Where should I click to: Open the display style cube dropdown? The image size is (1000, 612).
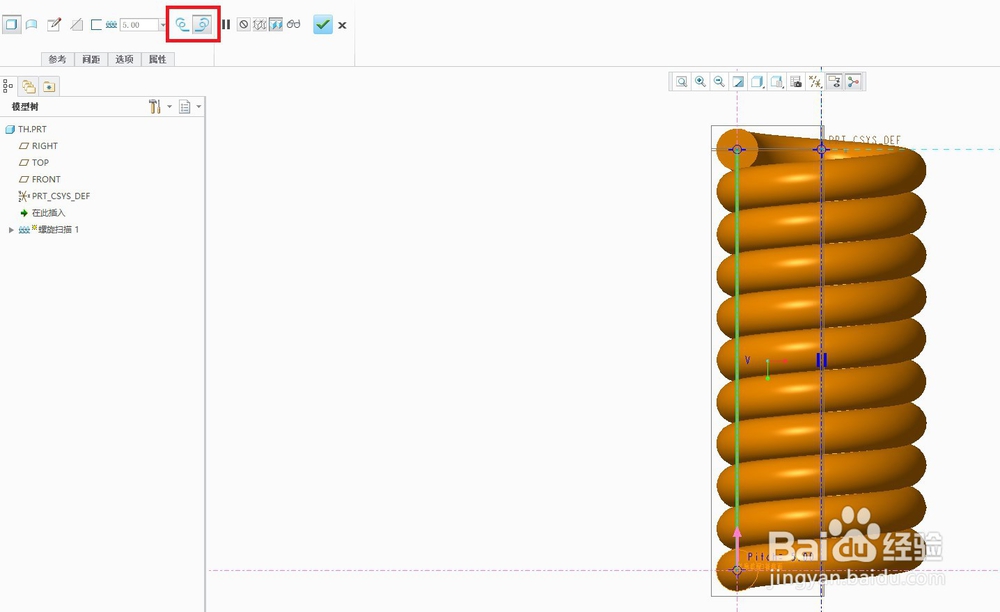(757, 82)
